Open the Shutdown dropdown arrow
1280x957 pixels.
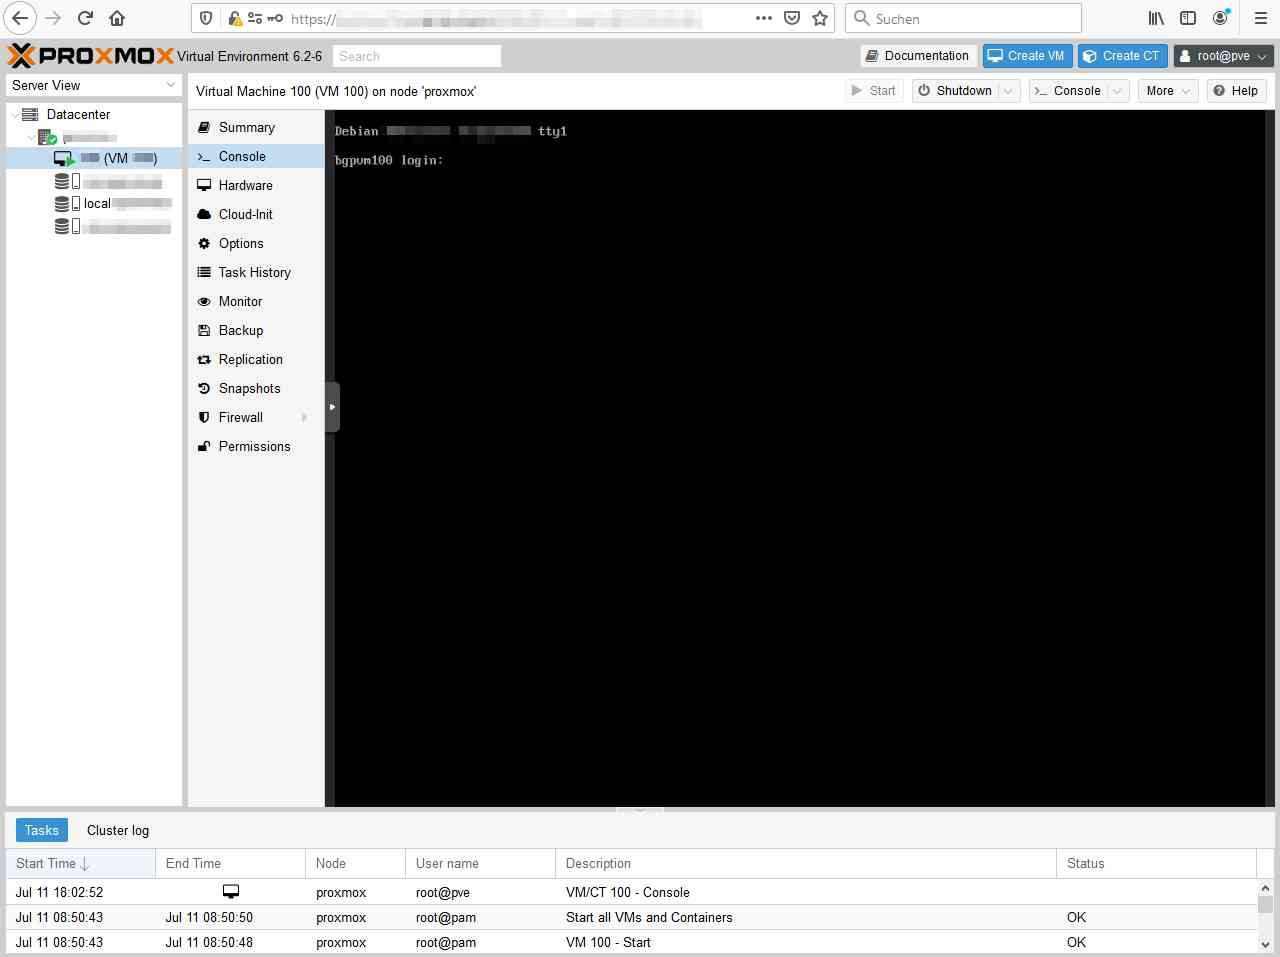click(x=1008, y=91)
